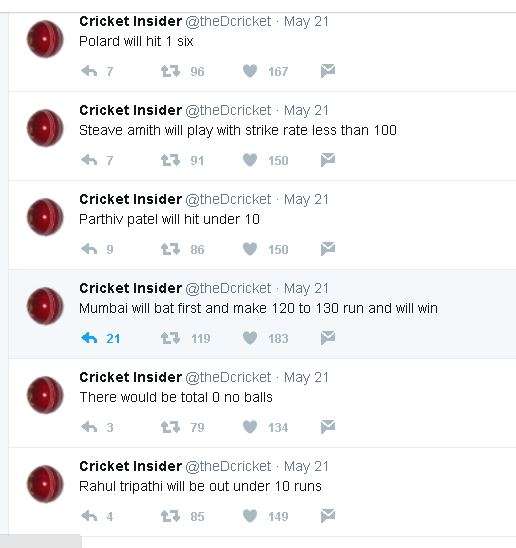The width and height of the screenshot is (516, 548).
Task: Reply to the Mumbai will bat first tweet
Action: pos(89,338)
